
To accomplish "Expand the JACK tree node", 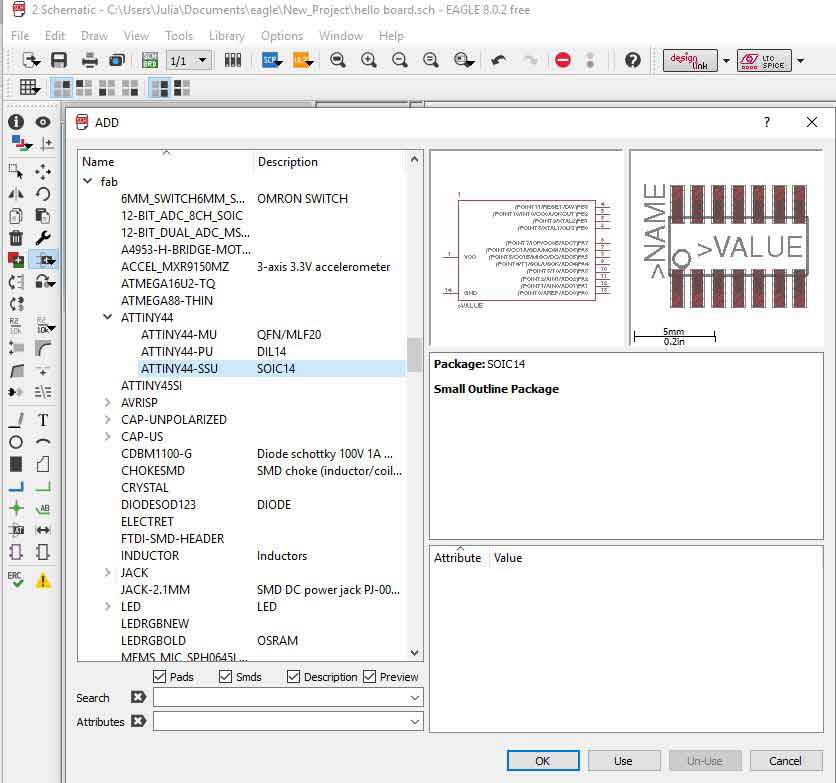I will 108,572.
